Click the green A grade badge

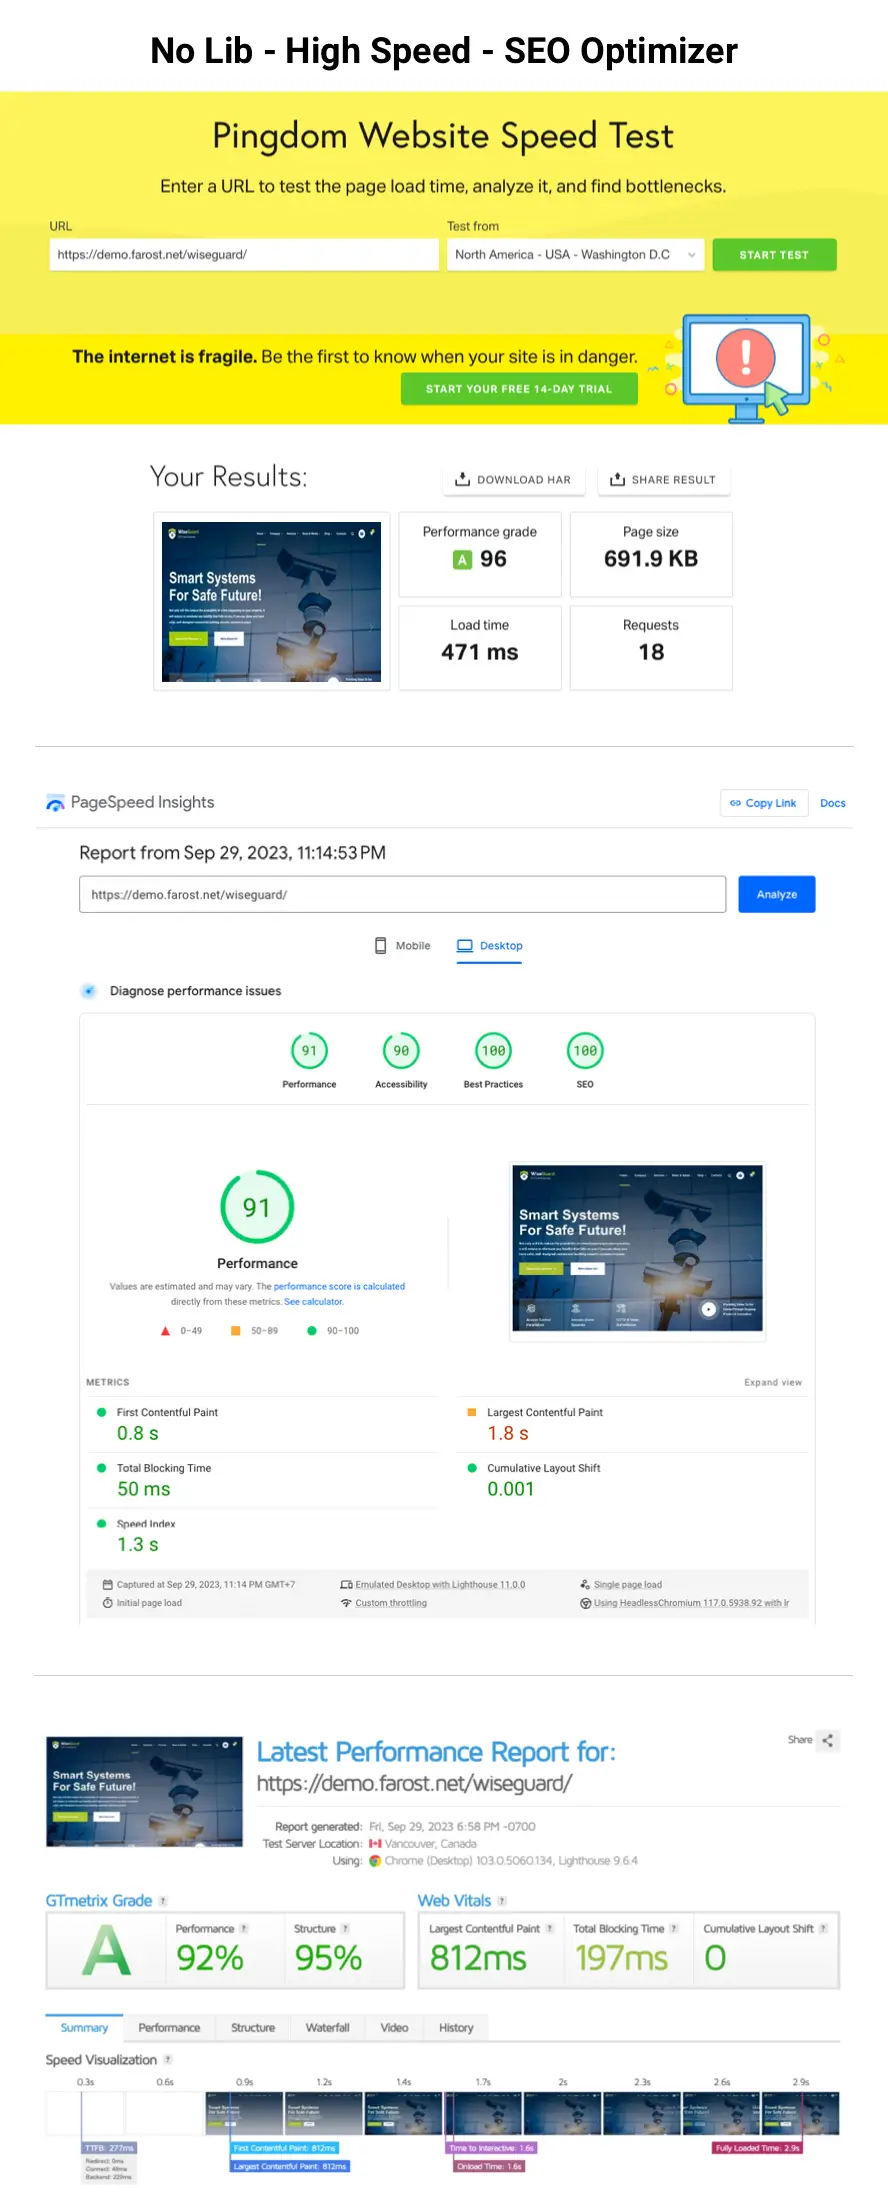tap(462, 560)
